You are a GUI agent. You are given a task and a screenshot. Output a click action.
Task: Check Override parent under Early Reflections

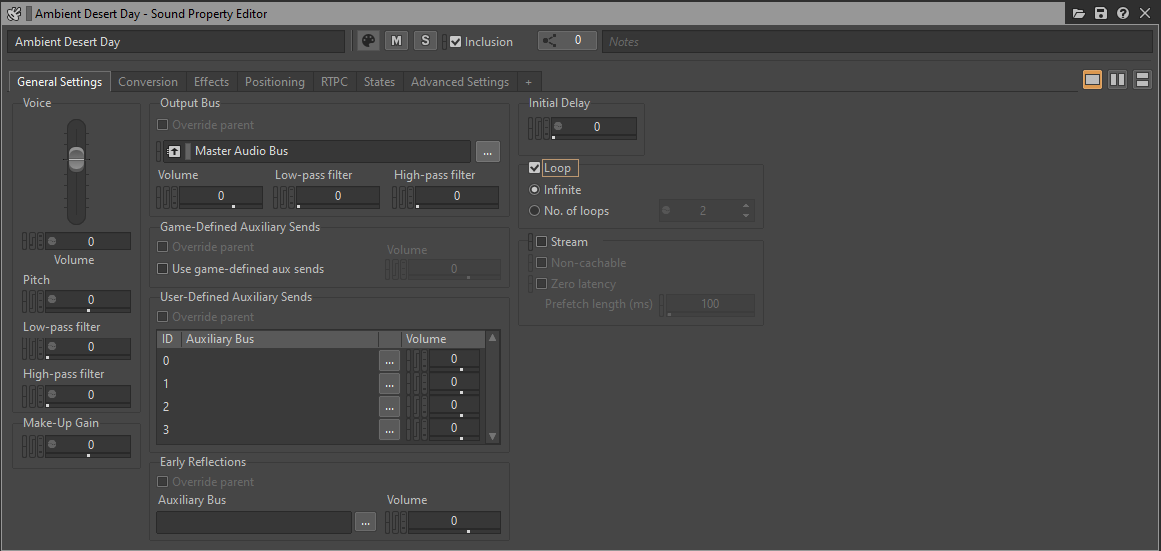[x=163, y=481]
